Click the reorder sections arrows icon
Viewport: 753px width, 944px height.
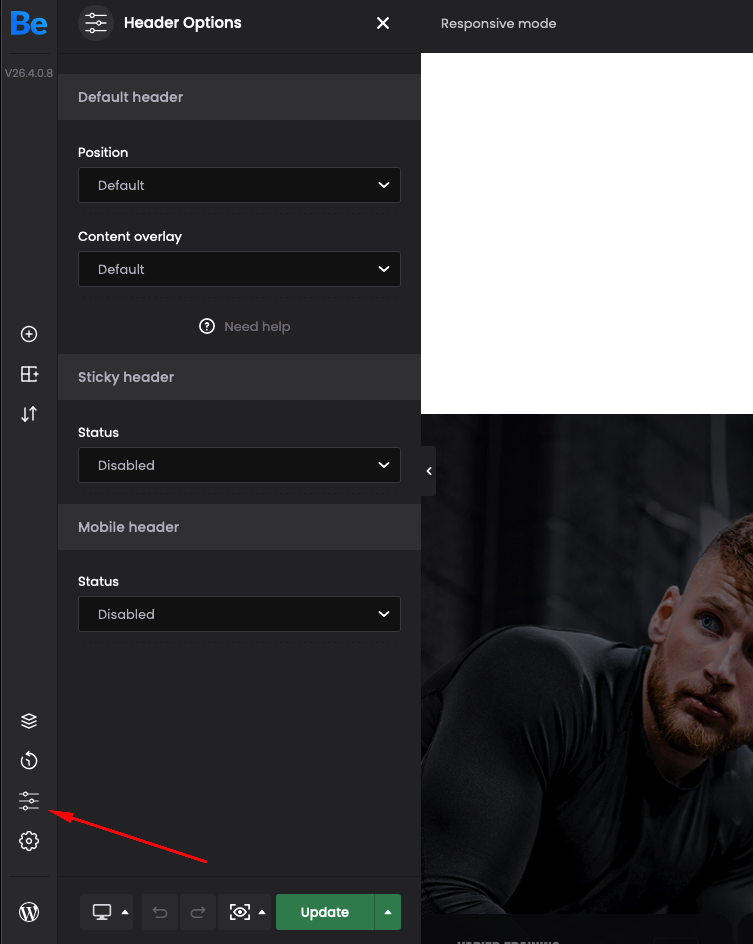[29, 414]
